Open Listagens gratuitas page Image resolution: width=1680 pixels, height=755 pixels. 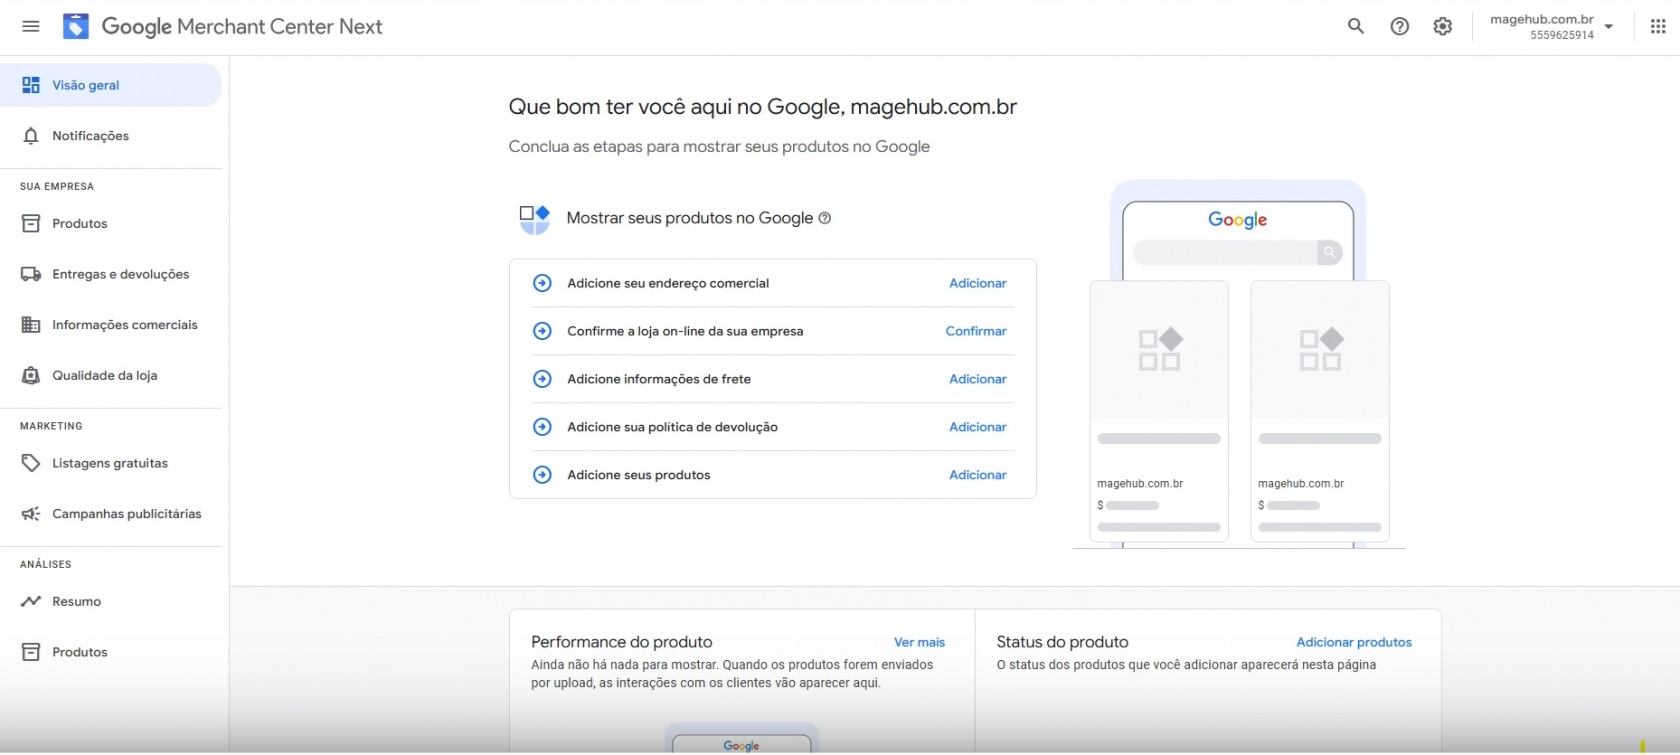[110, 463]
